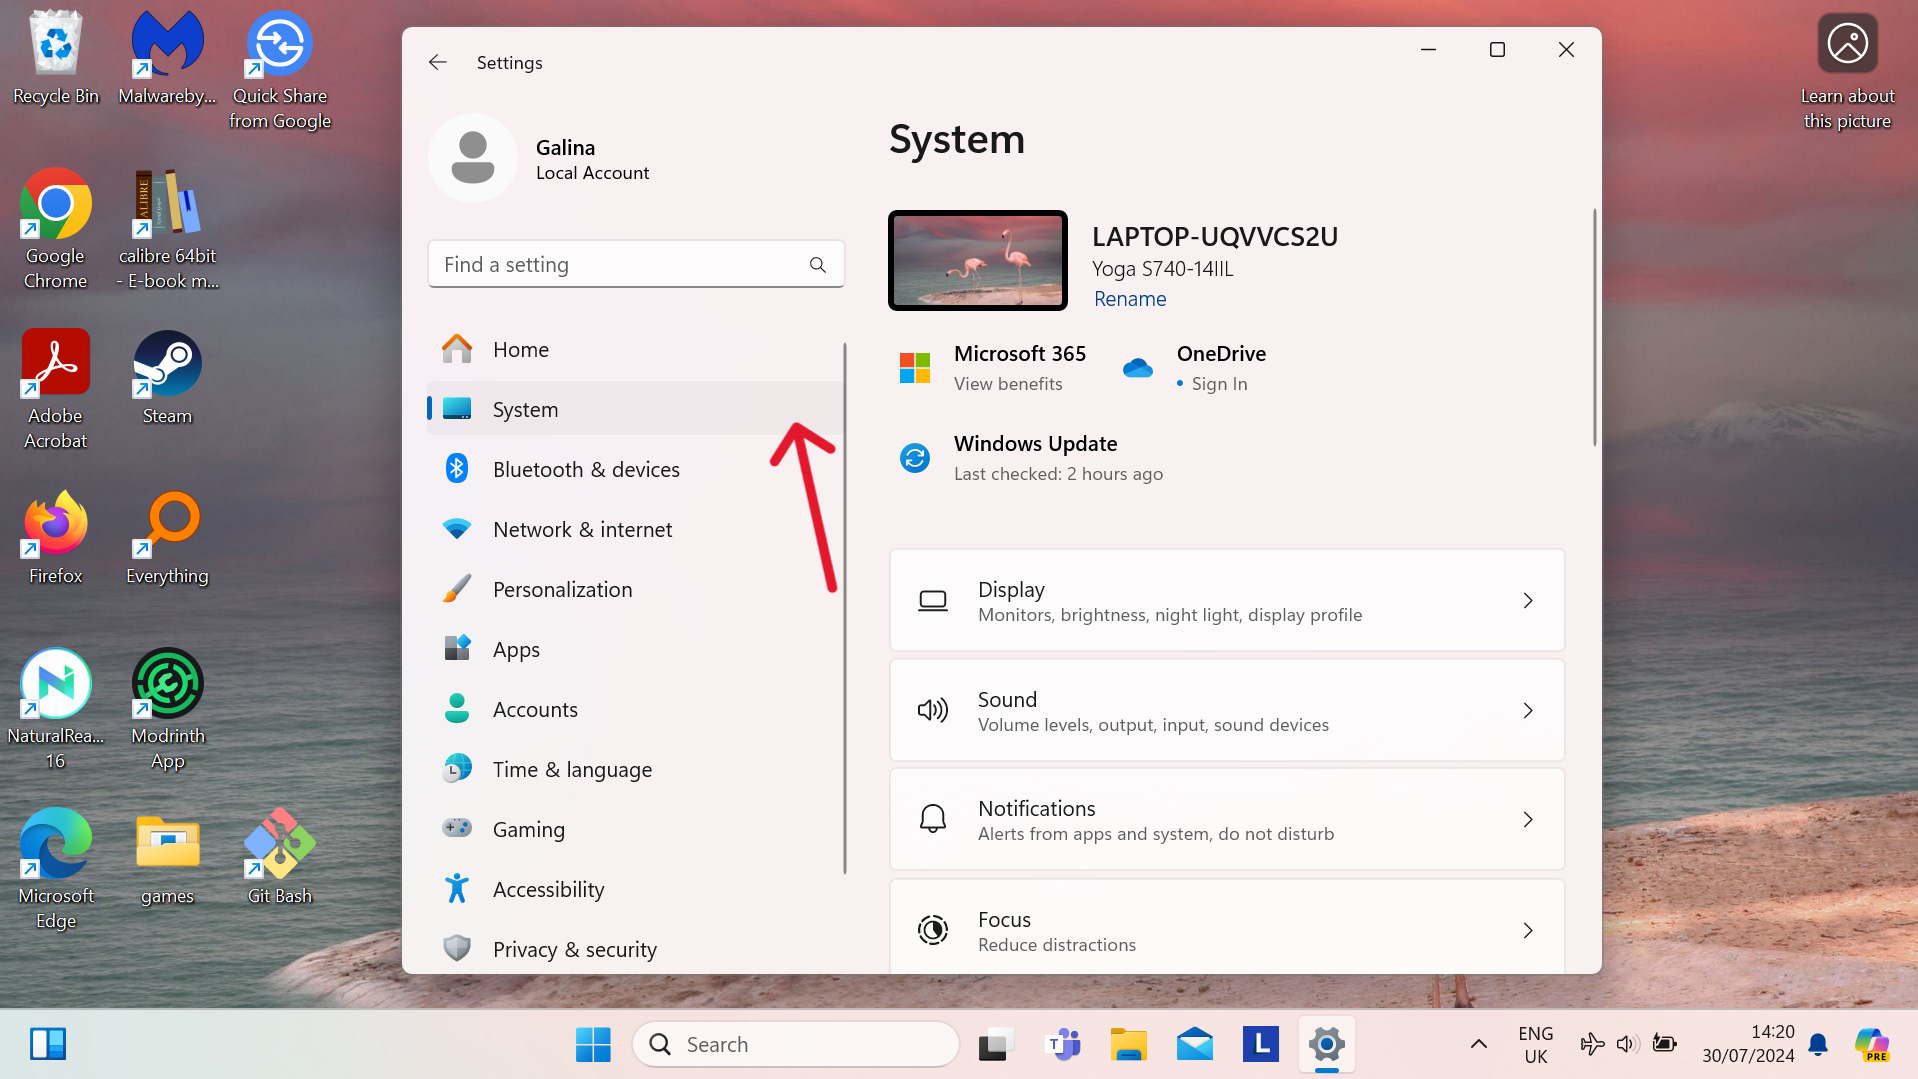Launch Microsoft Teams from taskbar

tap(1062, 1045)
